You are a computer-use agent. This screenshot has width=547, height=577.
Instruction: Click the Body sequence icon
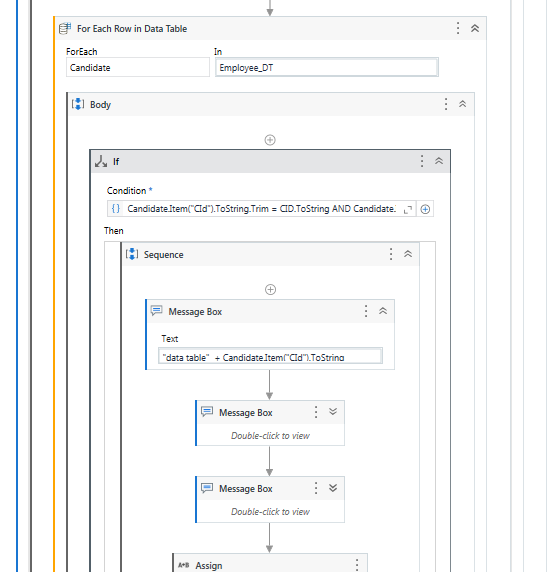(78, 105)
